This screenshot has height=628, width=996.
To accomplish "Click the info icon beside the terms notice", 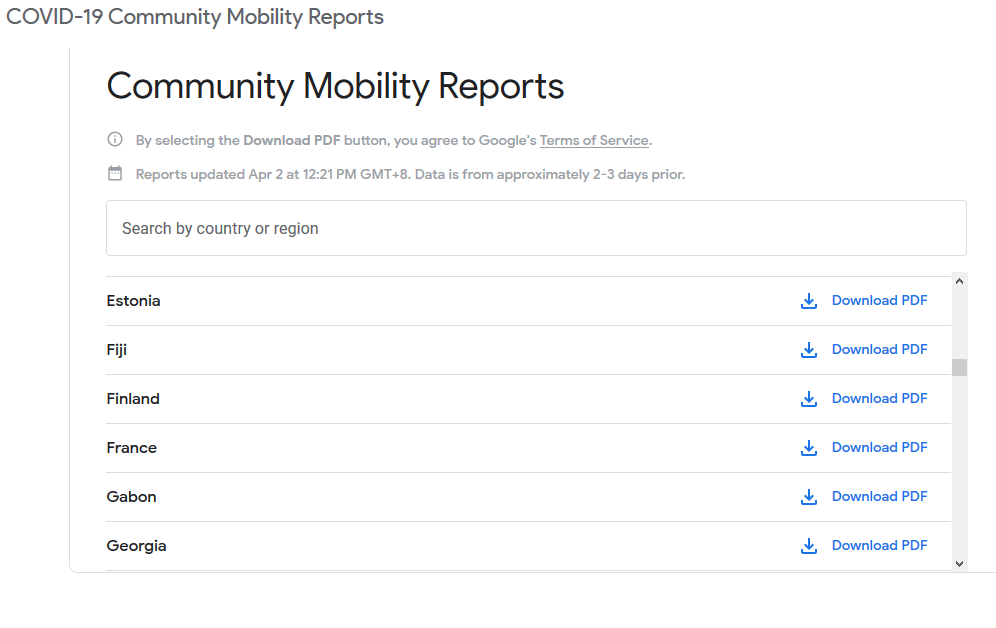I will tap(115, 140).
